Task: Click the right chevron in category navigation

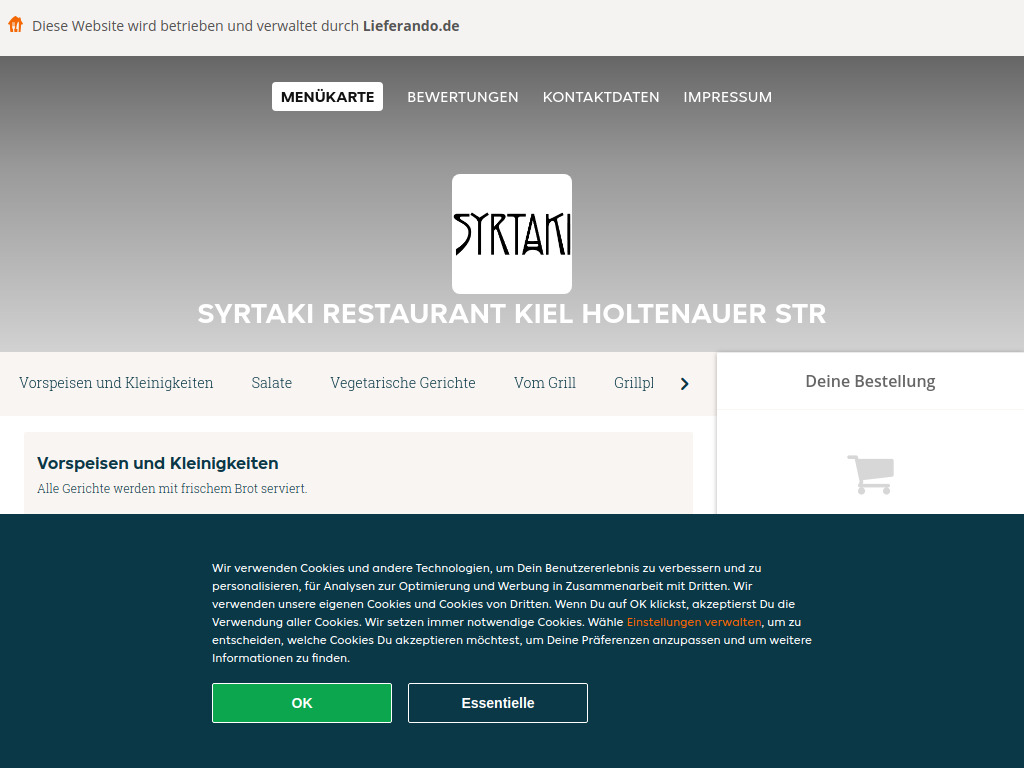Action: tap(684, 383)
